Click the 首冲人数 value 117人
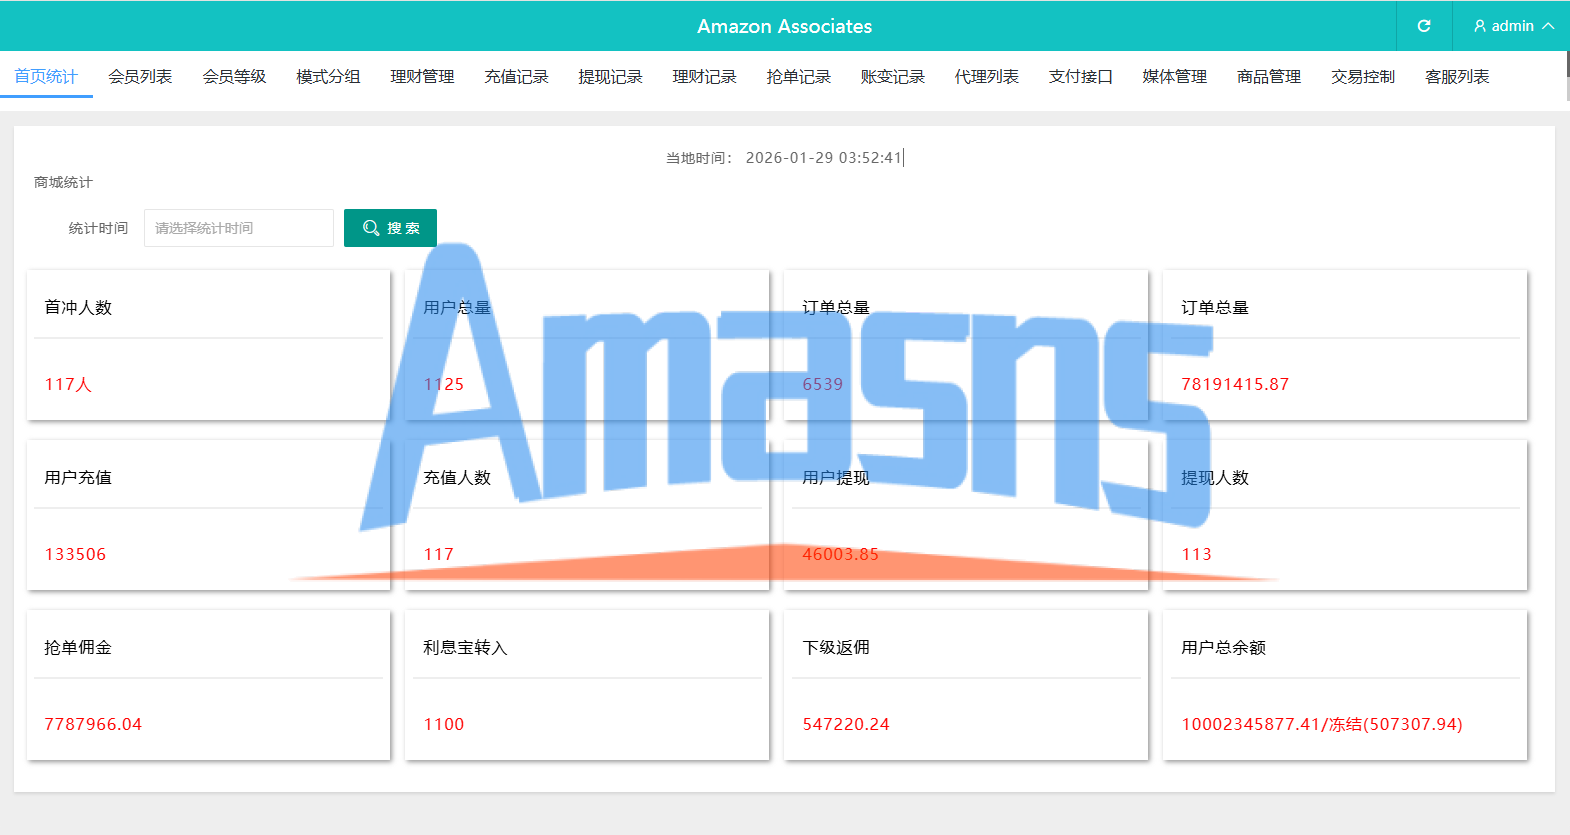This screenshot has width=1570, height=835. pos(68,384)
